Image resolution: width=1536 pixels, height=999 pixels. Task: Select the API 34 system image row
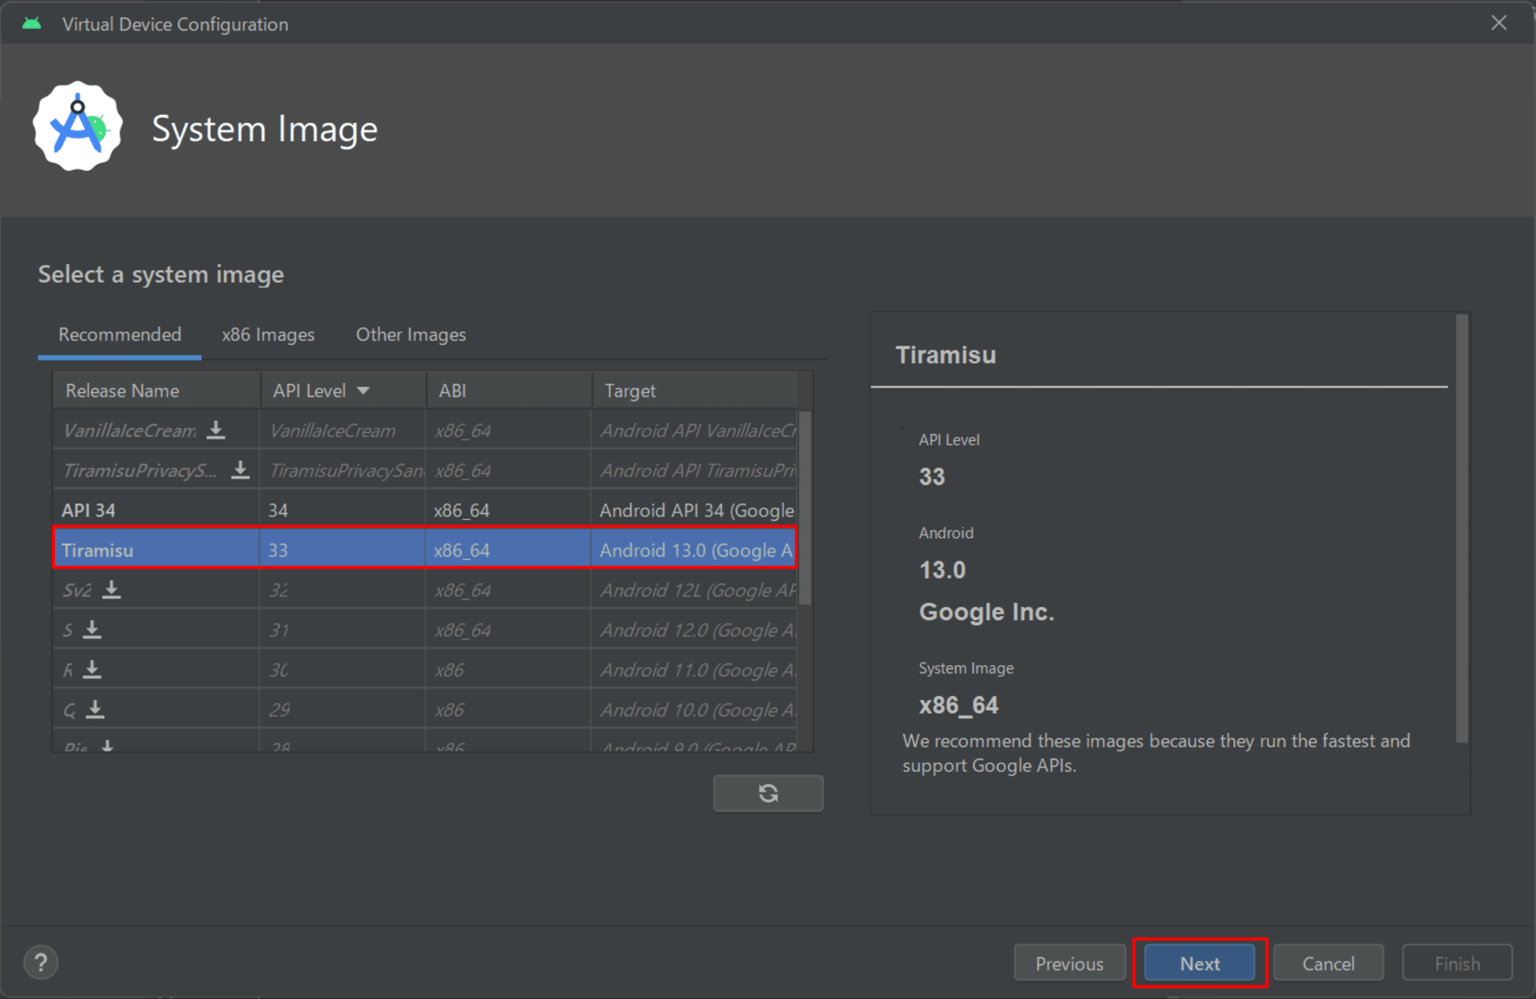[425, 510]
